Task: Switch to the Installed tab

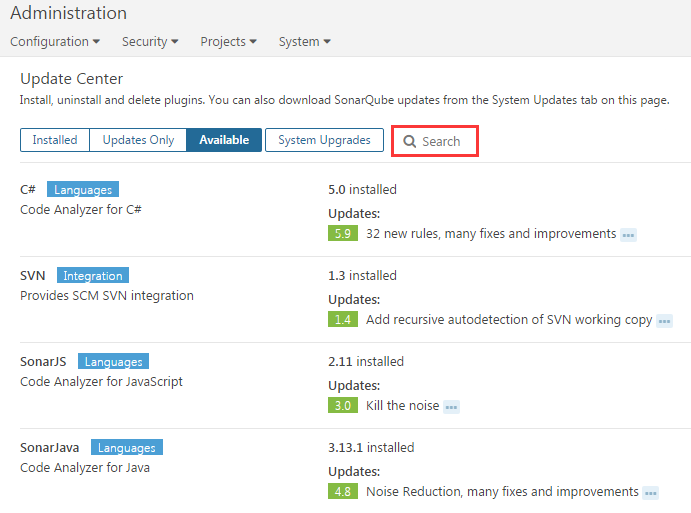Action: [x=55, y=140]
